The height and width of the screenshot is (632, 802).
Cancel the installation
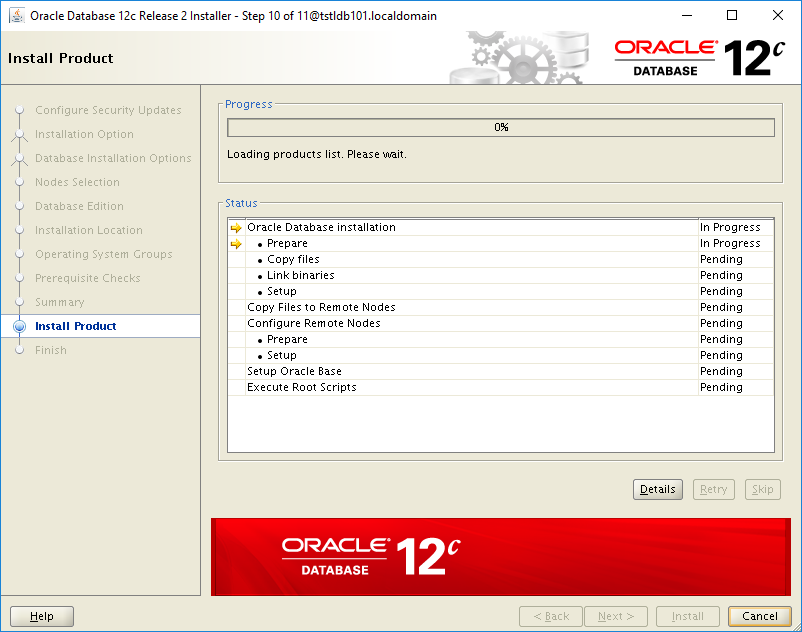click(760, 616)
